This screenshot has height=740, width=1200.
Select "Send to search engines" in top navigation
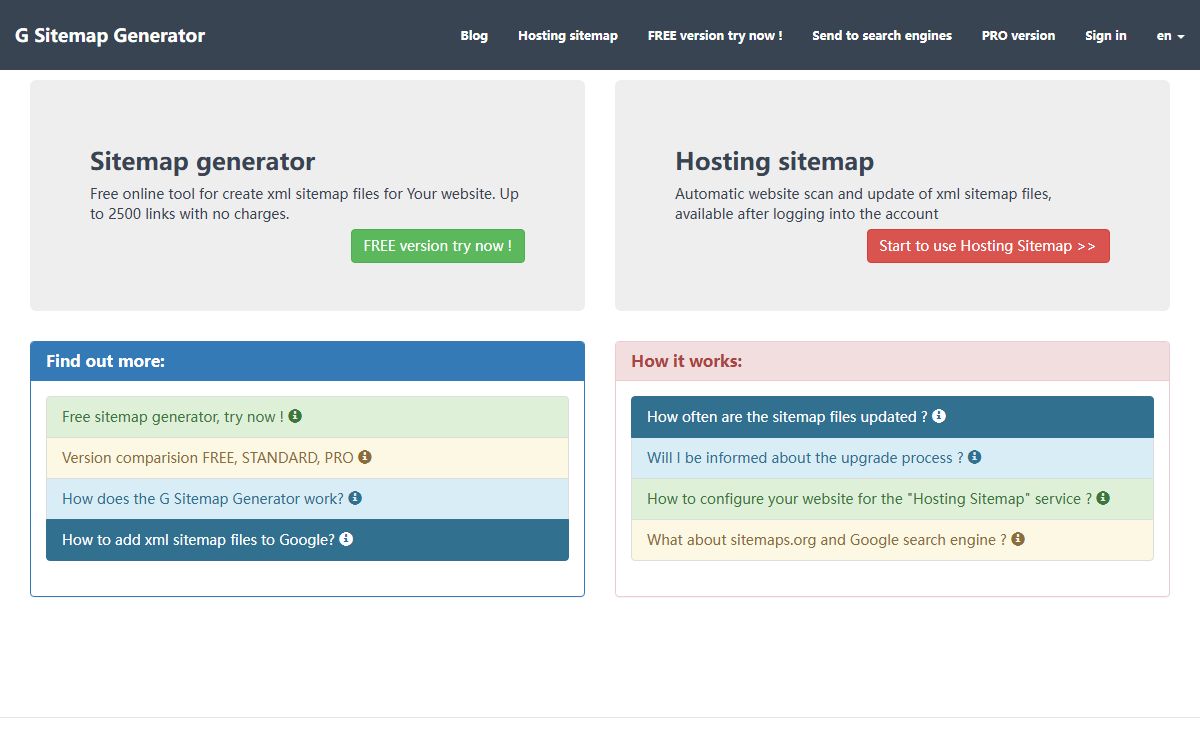tap(882, 35)
